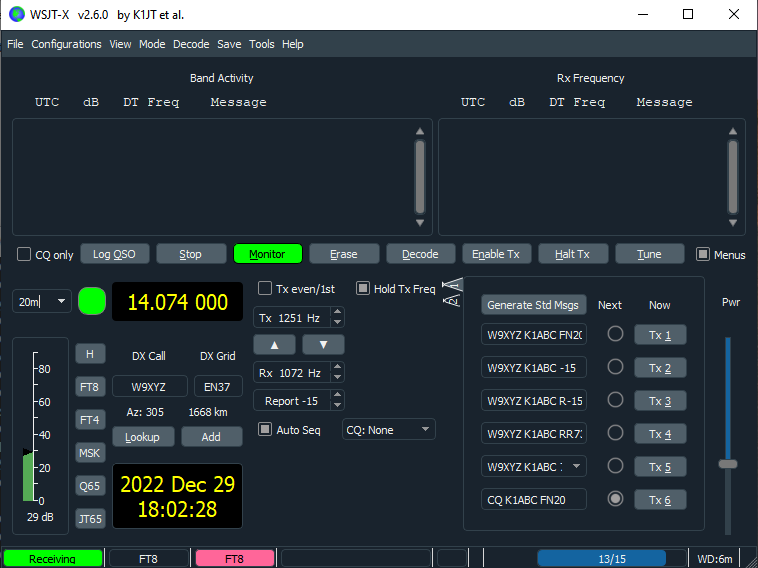Screen dimensions: 758x568
Task: Click Generate Std Msgs button
Action: 533,305
